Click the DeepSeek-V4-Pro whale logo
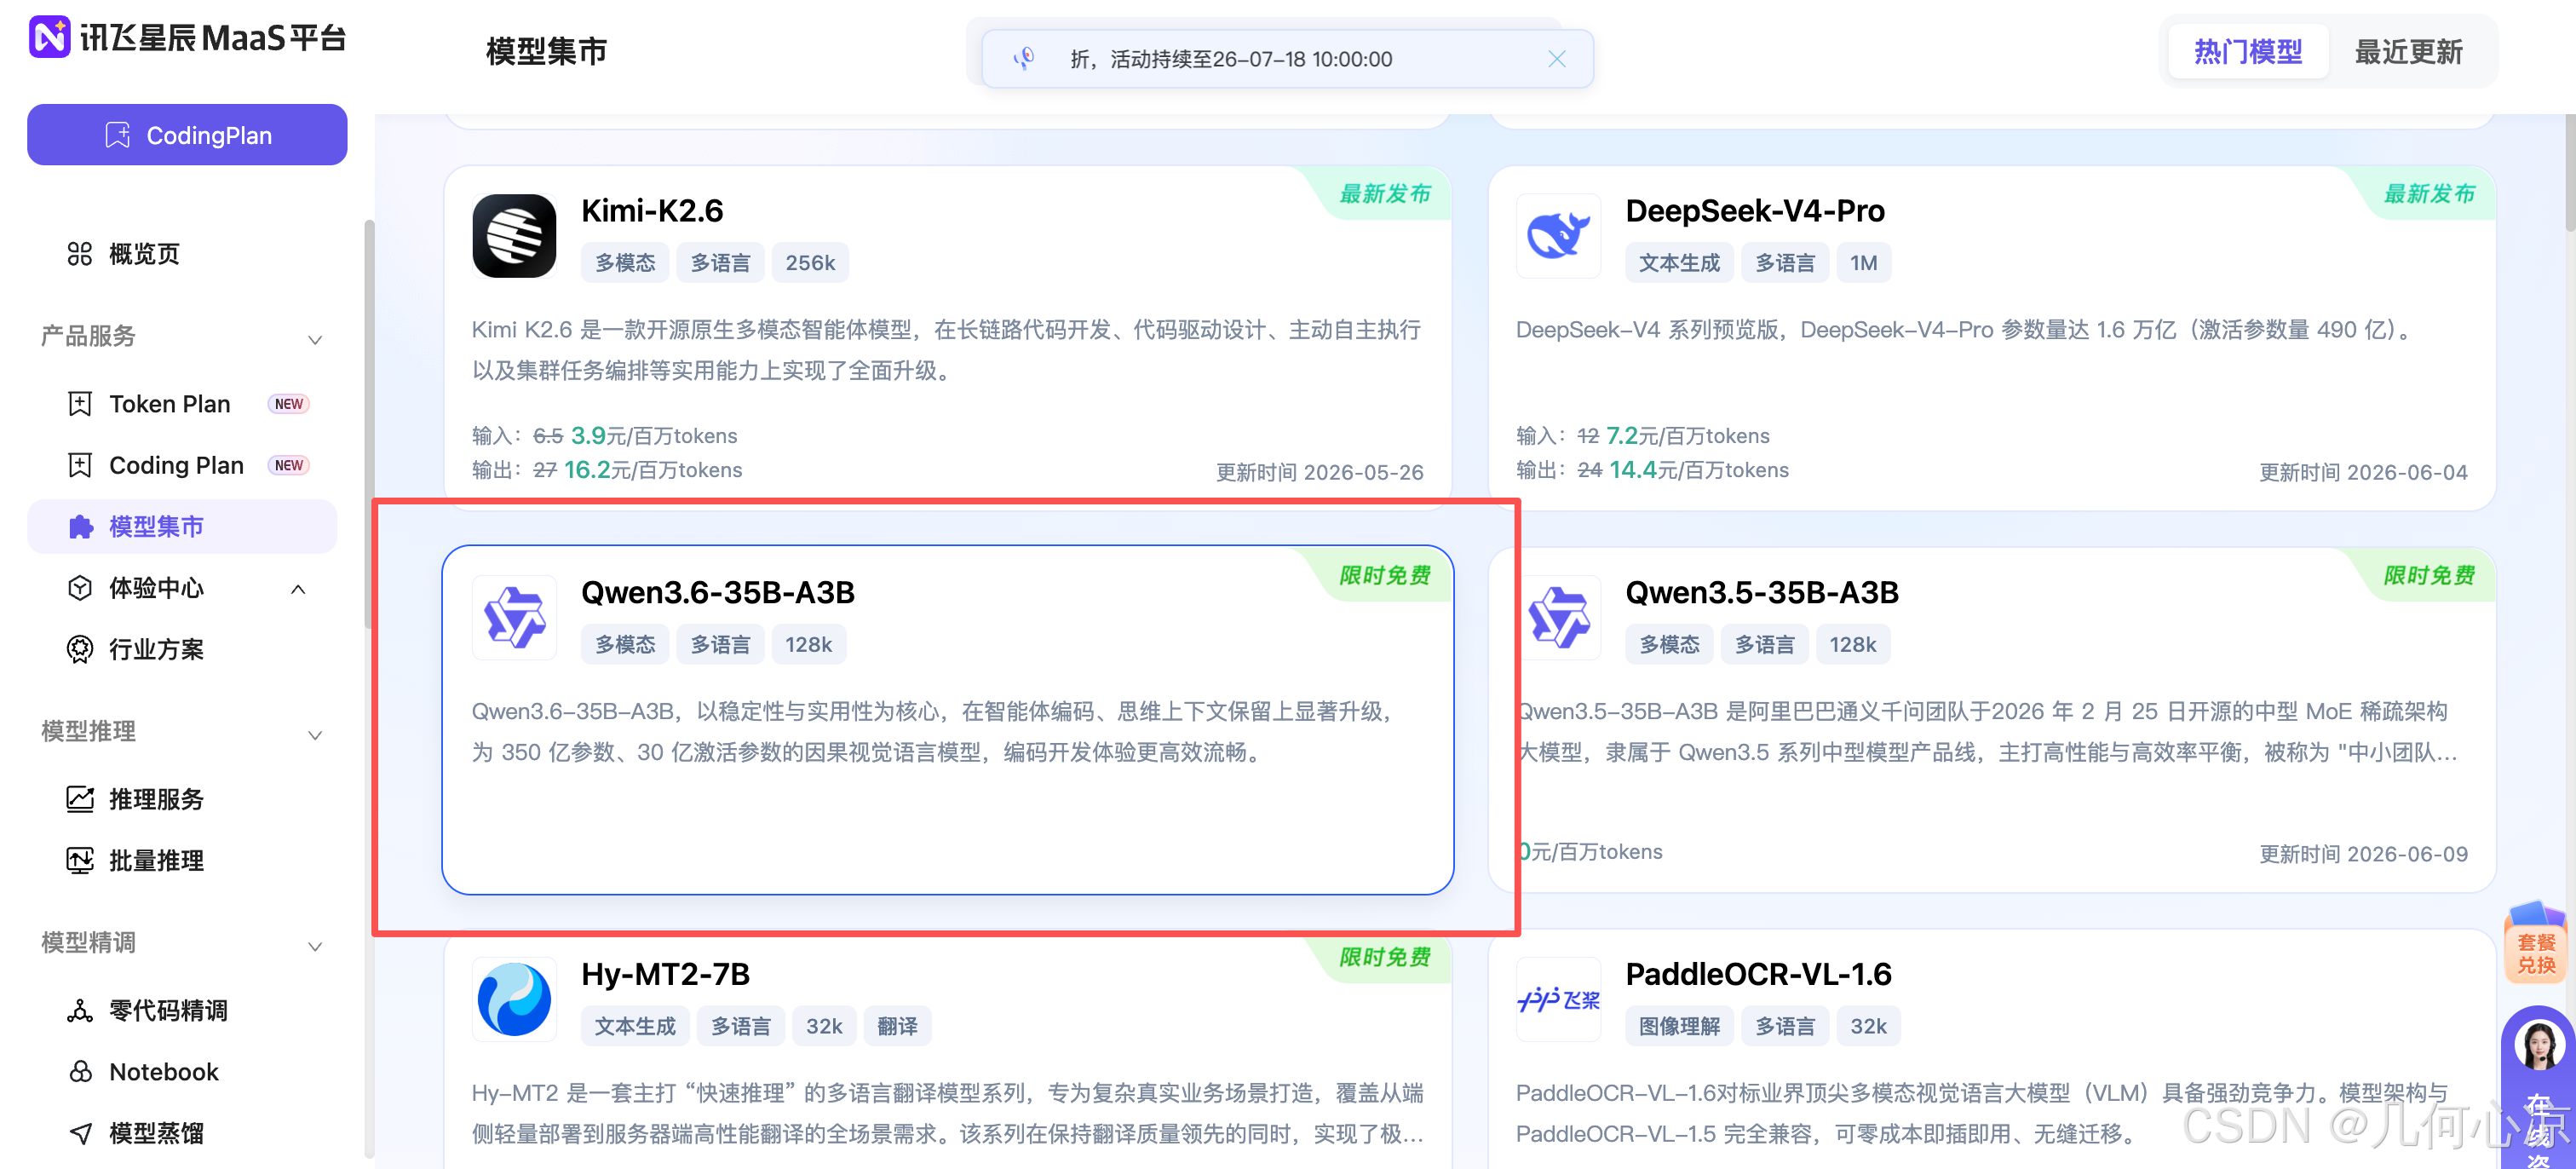2576x1169 pixels. click(x=1558, y=236)
